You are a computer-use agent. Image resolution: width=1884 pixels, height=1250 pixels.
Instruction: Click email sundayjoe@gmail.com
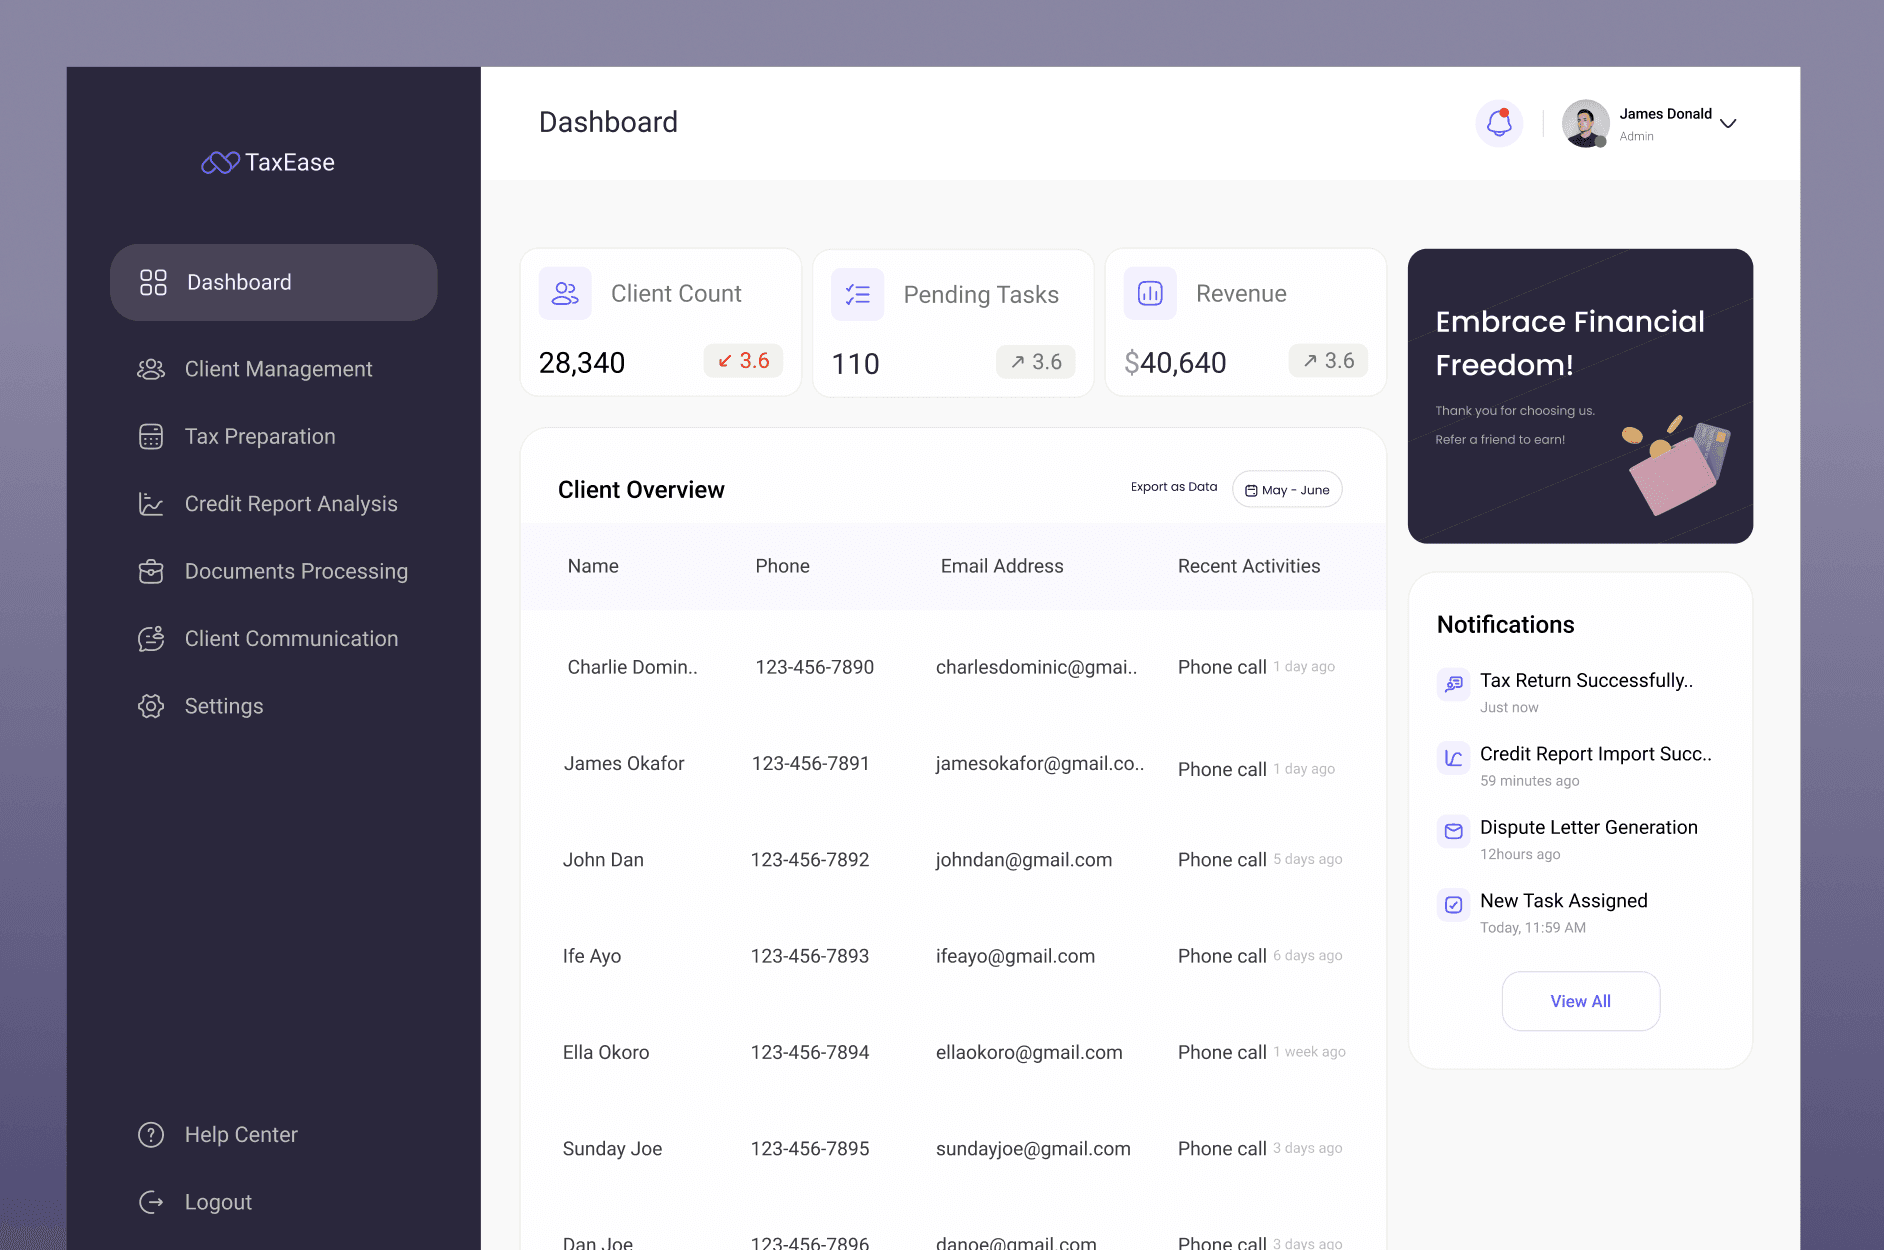1033,1149
